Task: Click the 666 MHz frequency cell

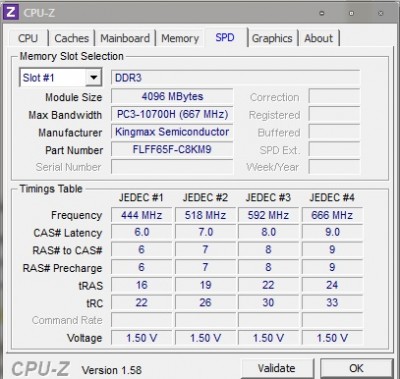Action: pyautogui.click(x=332, y=215)
